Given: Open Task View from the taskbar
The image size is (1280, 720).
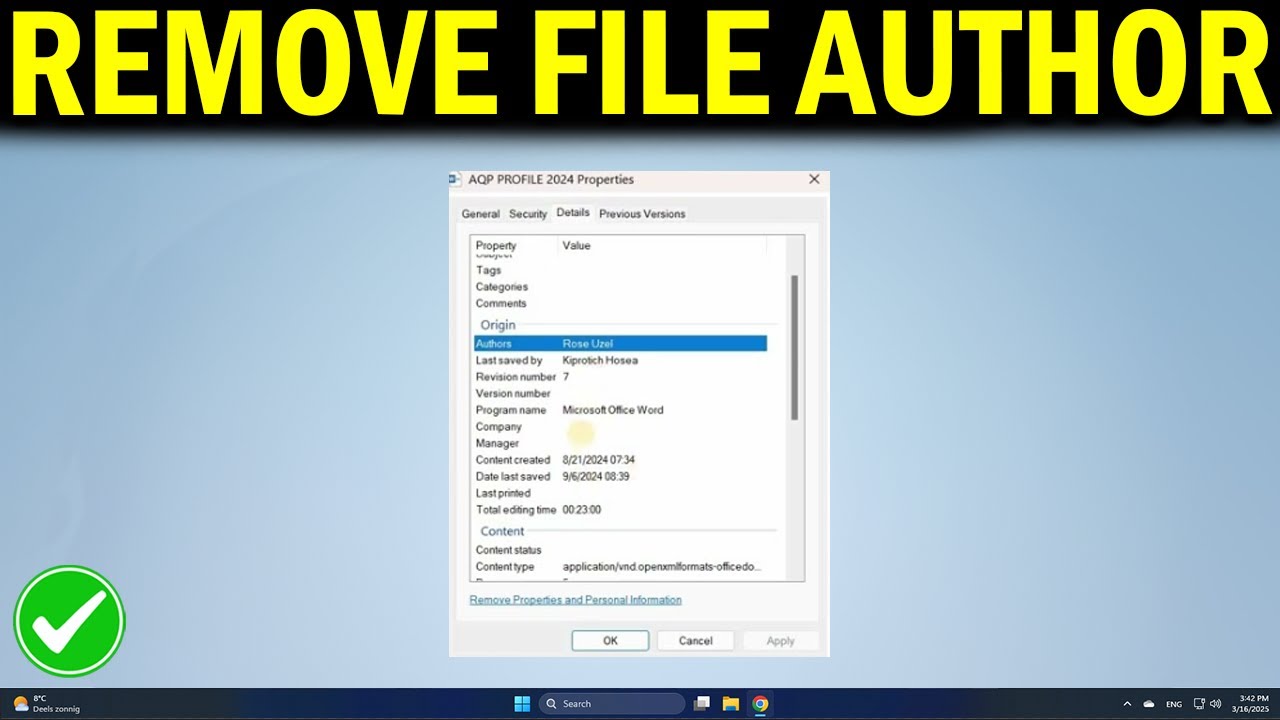Looking at the screenshot, I should pyautogui.click(x=702, y=704).
